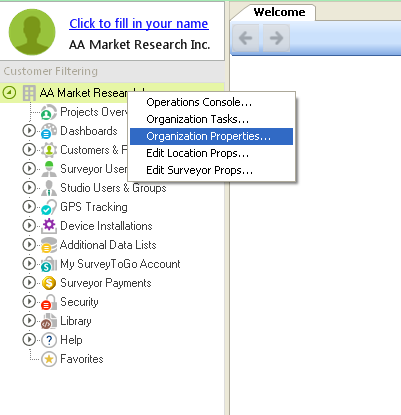This screenshot has width=401, height=415.
Task: Click the AA Market Research organization grid icon
Action: pyautogui.click(x=29, y=93)
